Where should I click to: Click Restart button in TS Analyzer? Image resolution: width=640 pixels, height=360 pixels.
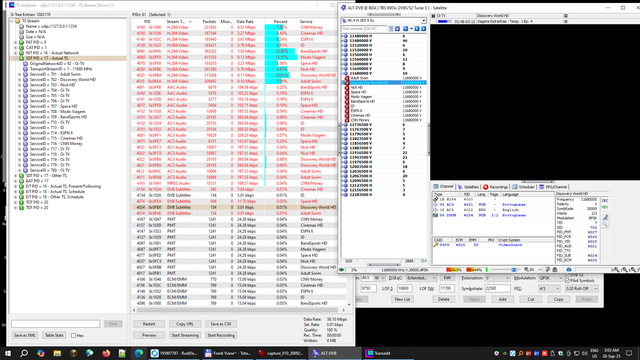[149, 324]
